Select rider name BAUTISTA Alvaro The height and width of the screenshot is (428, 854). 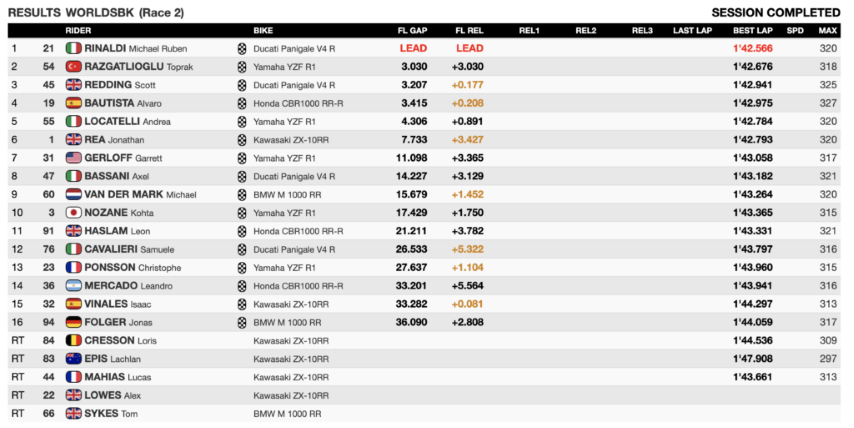(x=123, y=103)
